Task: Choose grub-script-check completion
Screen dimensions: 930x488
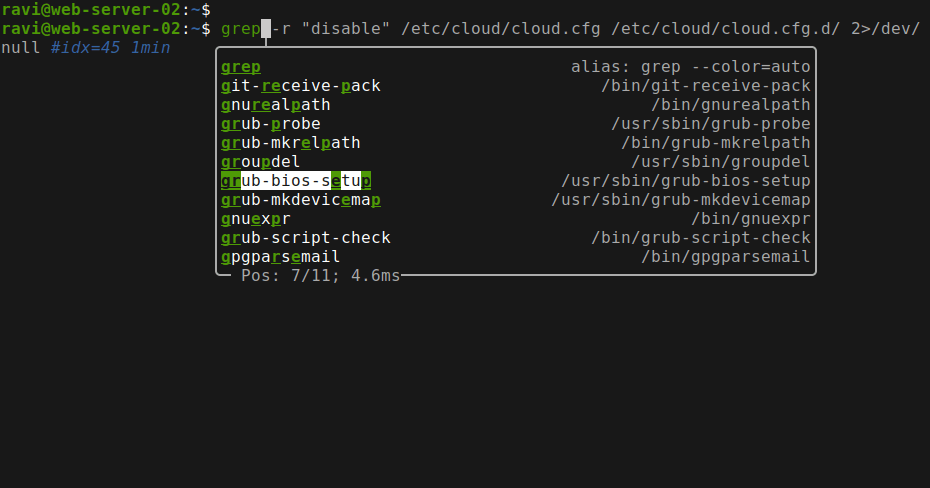Action: [x=515, y=238]
